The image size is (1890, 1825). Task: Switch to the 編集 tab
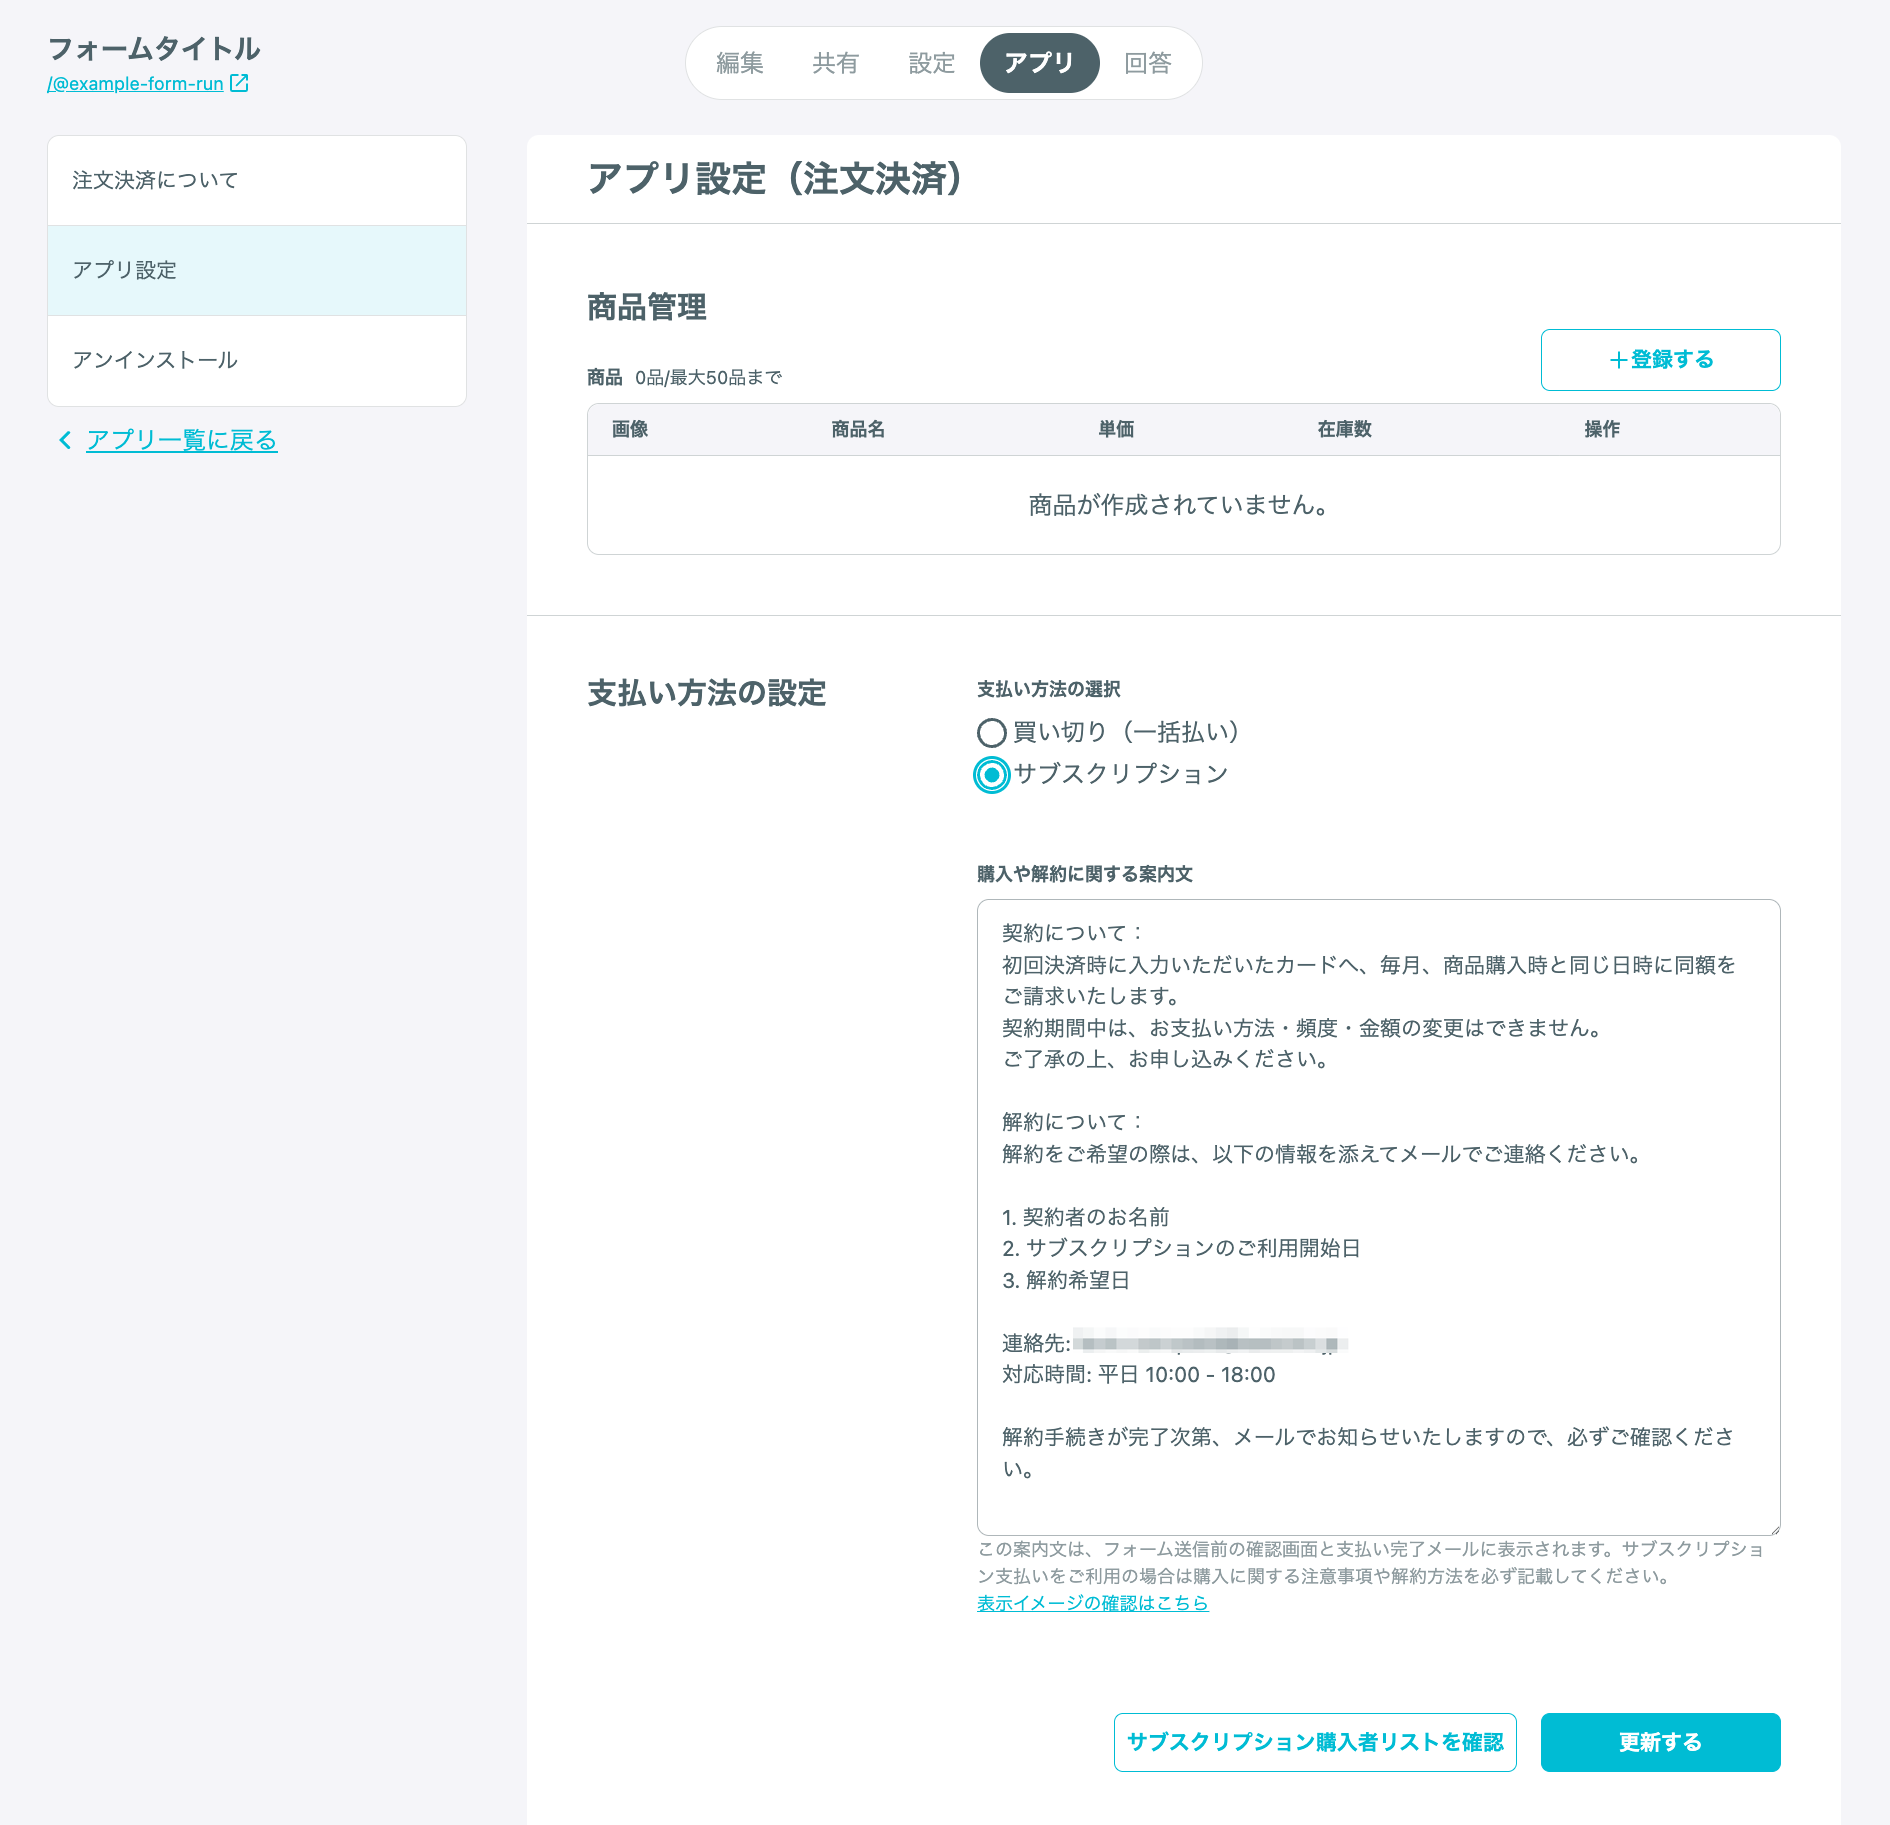point(740,63)
